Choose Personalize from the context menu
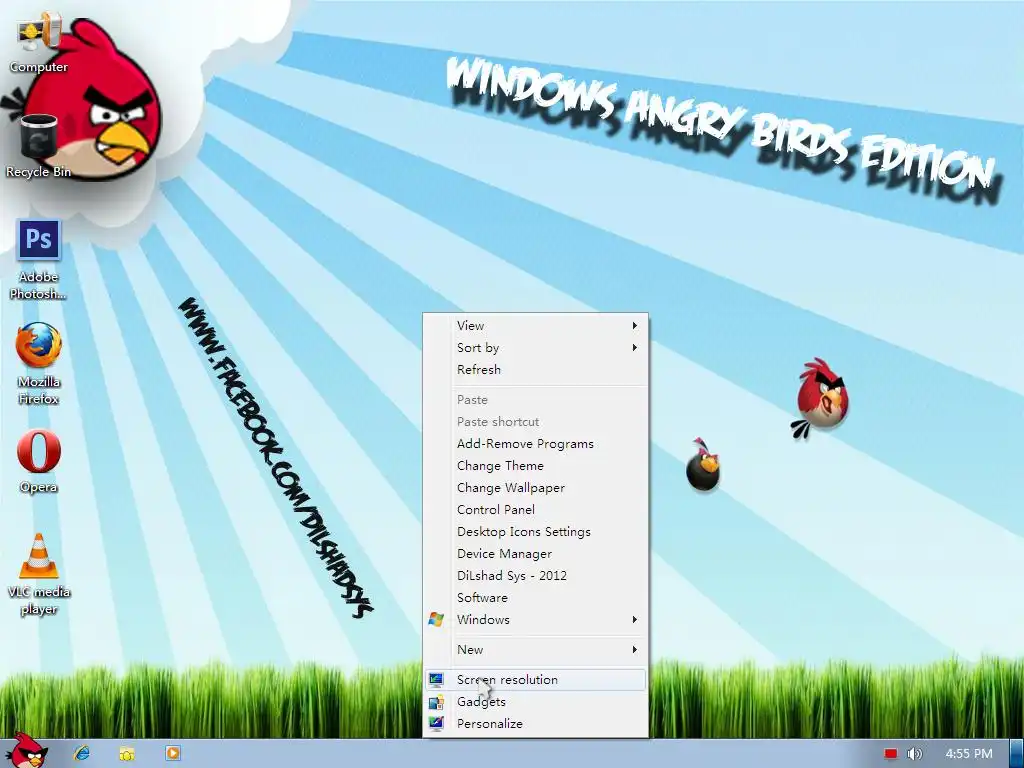The image size is (1024, 768). coord(536,724)
